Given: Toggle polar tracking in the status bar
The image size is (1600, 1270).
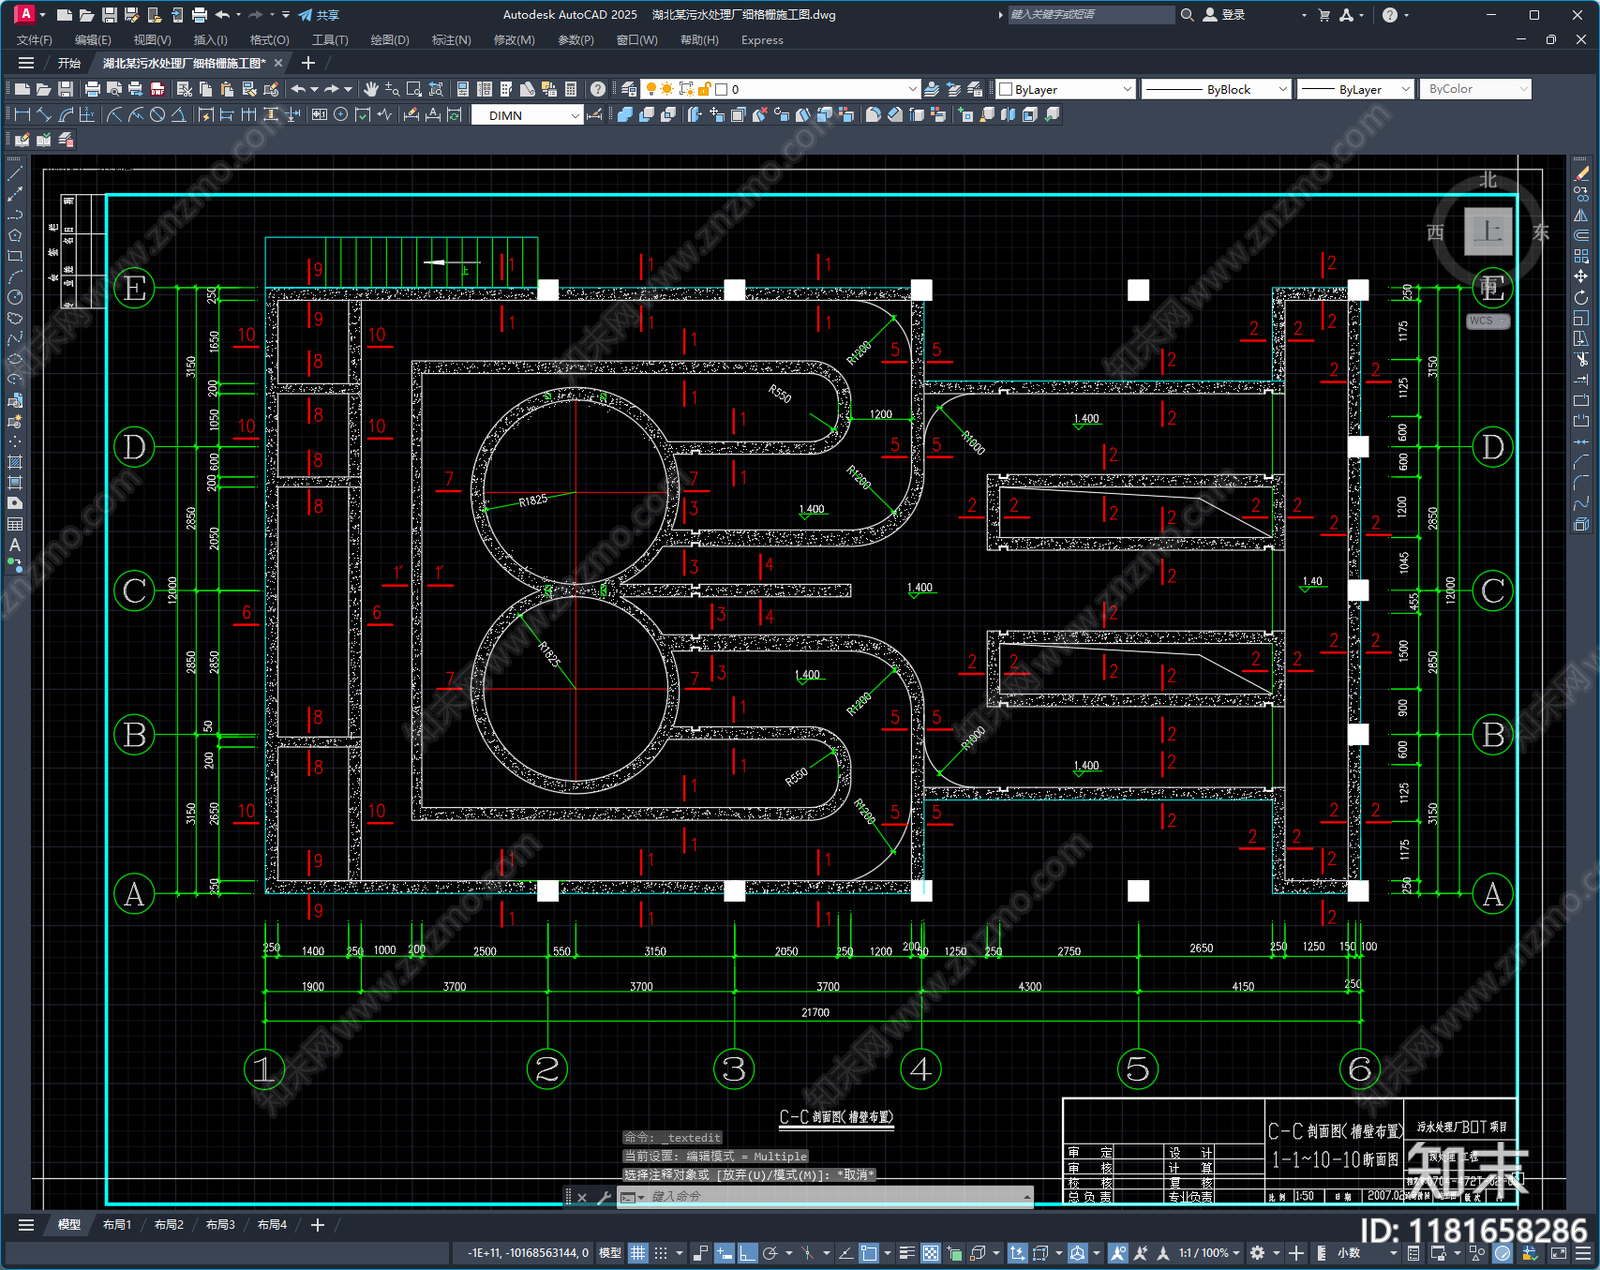Looking at the screenshot, I should click(x=770, y=1253).
